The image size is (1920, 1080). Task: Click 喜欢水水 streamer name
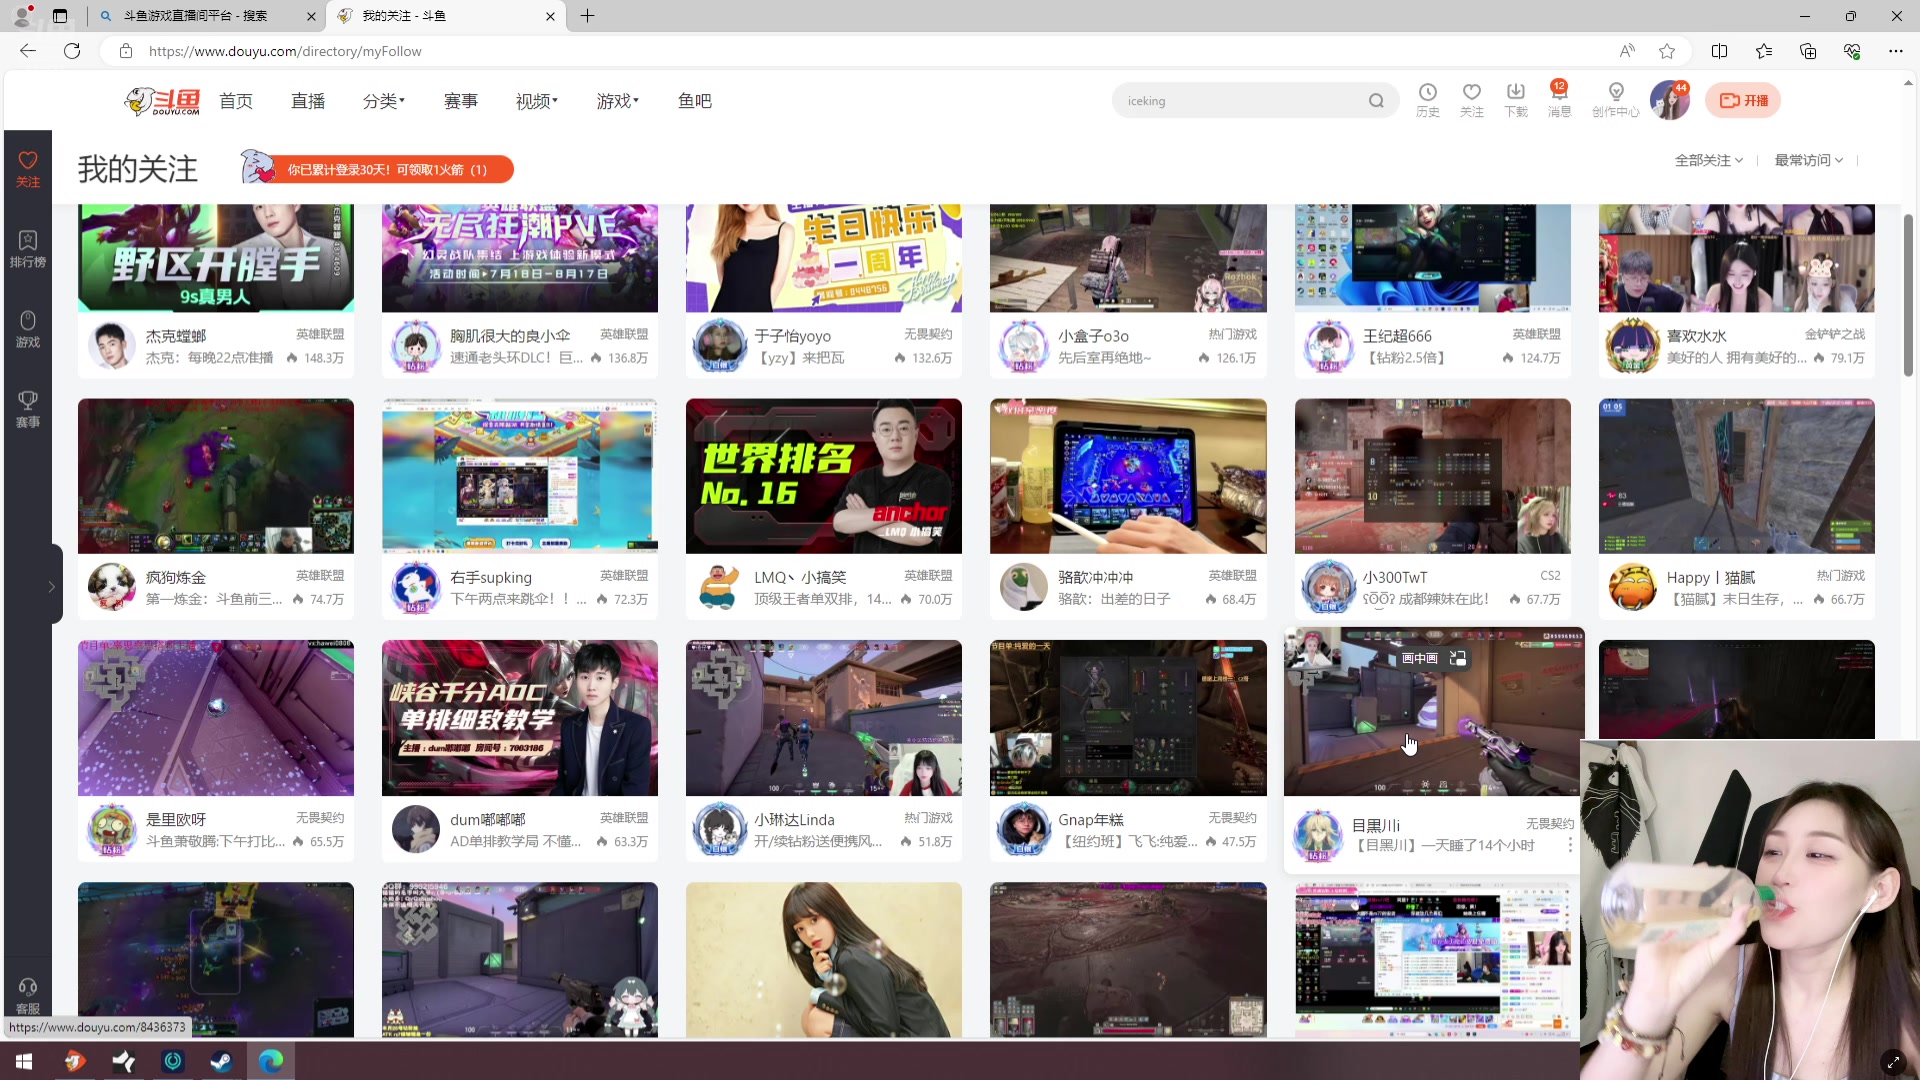click(x=1697, y=336)
